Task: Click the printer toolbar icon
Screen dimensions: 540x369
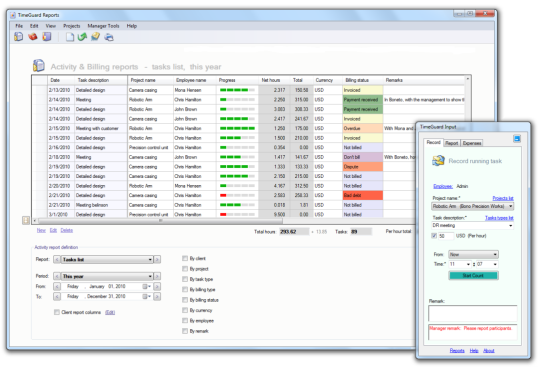Action: coord(109,37)
